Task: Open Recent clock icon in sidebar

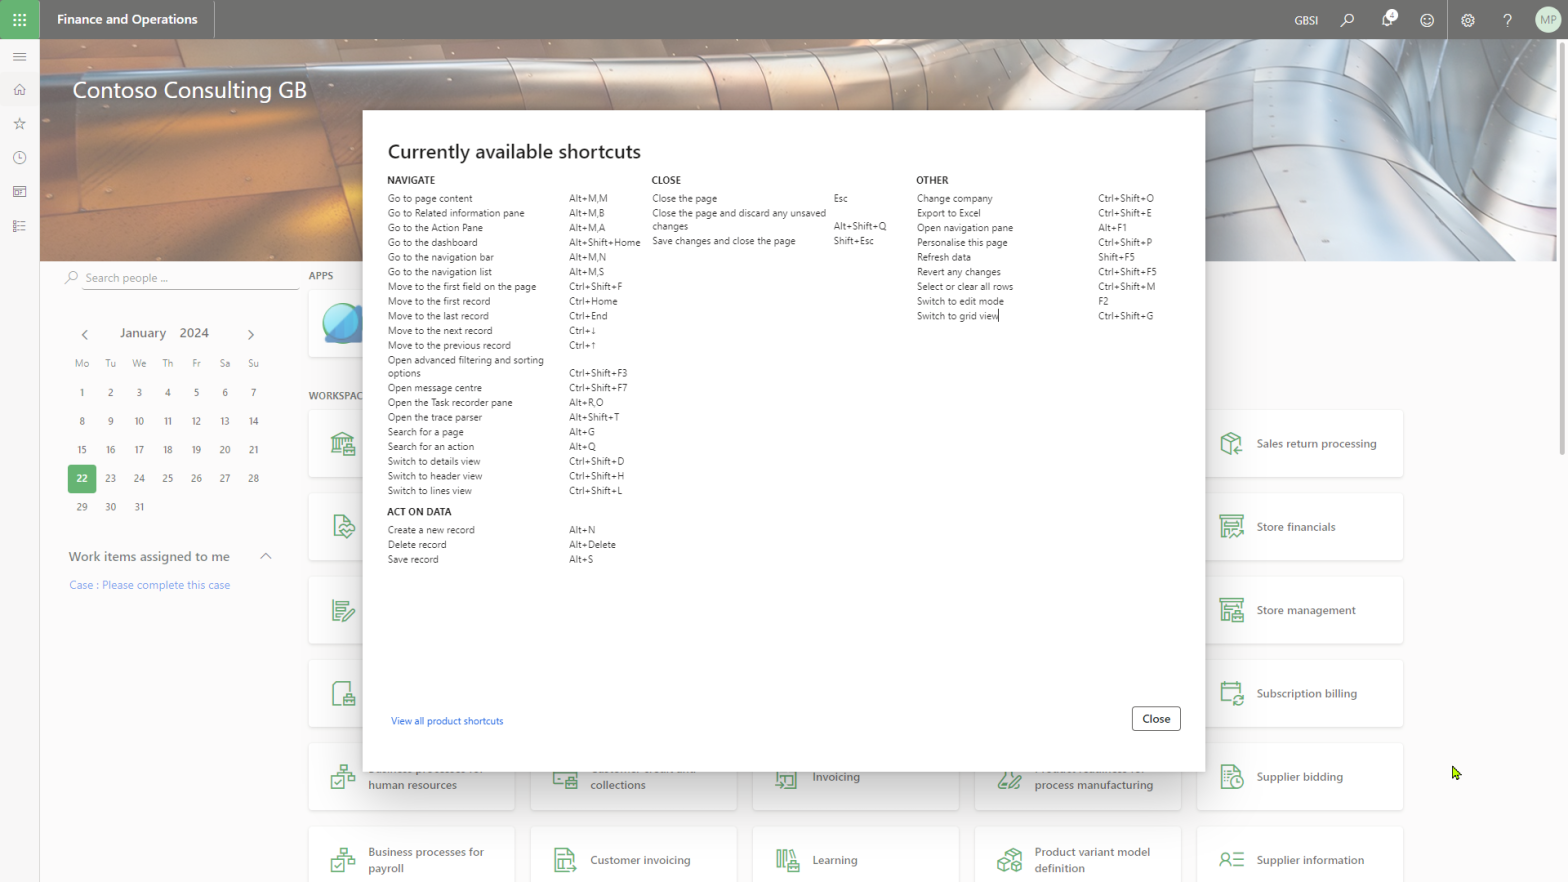Action: [x=19, y=158]
